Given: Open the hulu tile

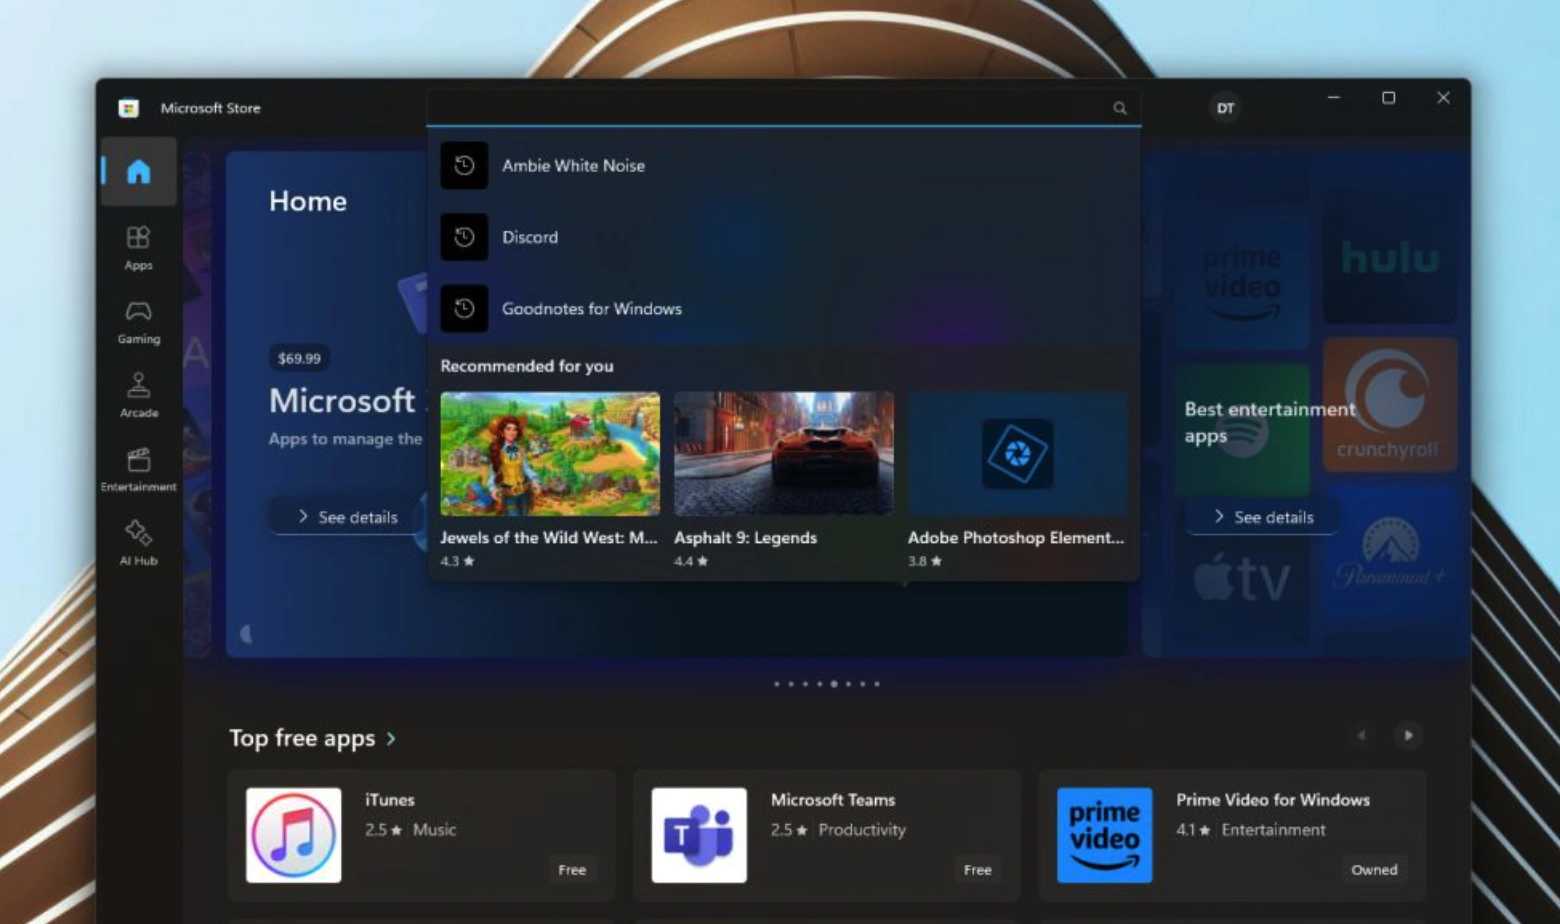Looking at the screenshot, I should point(1389,258).
